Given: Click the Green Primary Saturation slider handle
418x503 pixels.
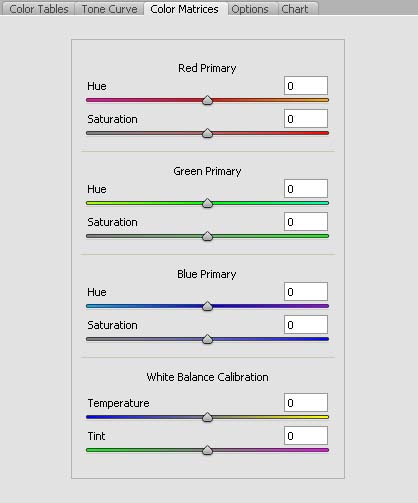Looking at the screenshot, I should pos(207,236).
